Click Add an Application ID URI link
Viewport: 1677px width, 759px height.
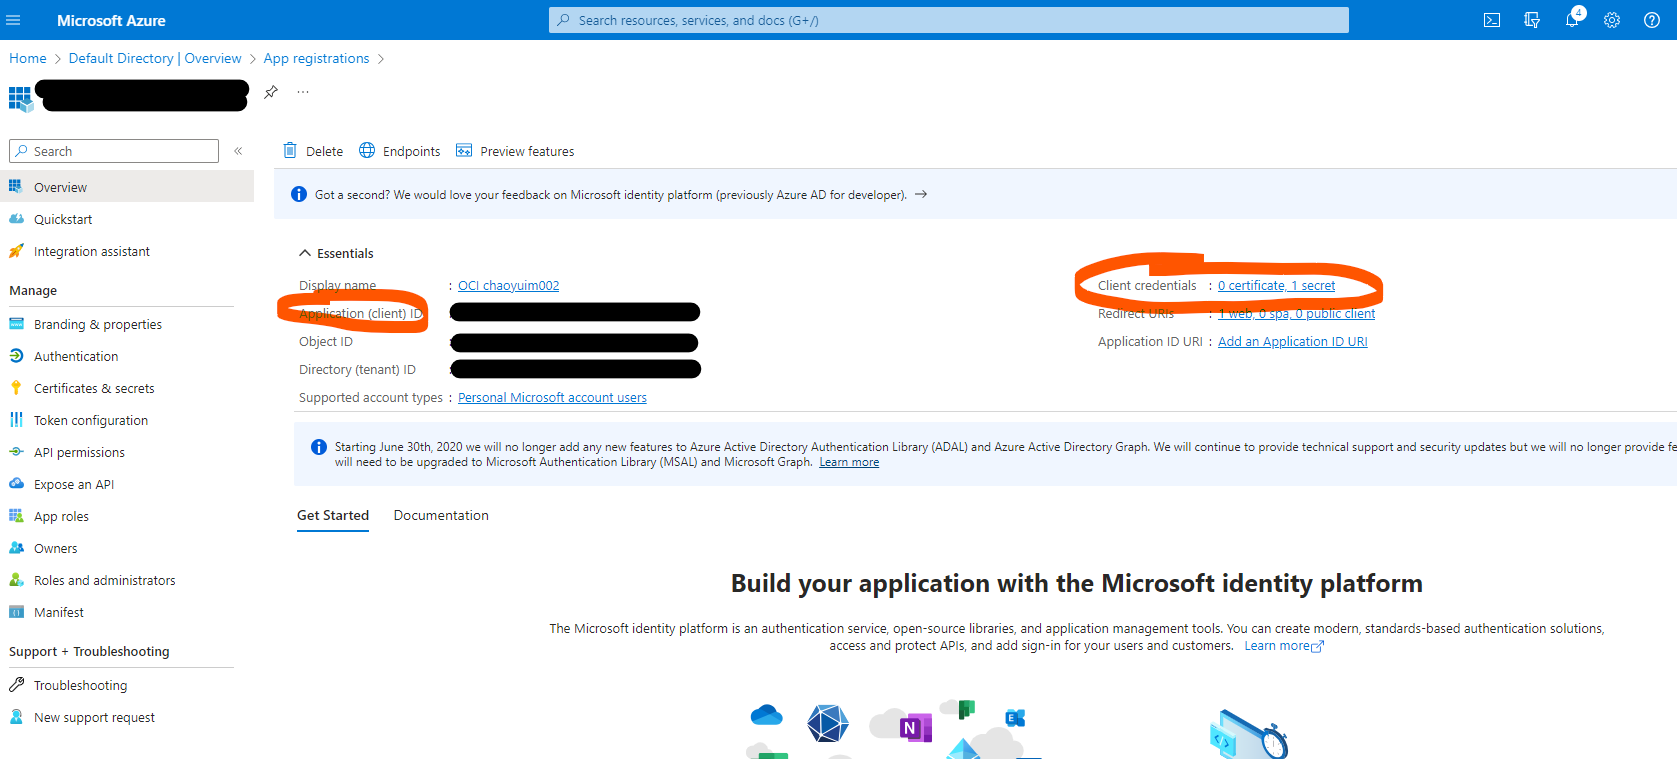pyautogui.click(x=1292, y=341)
